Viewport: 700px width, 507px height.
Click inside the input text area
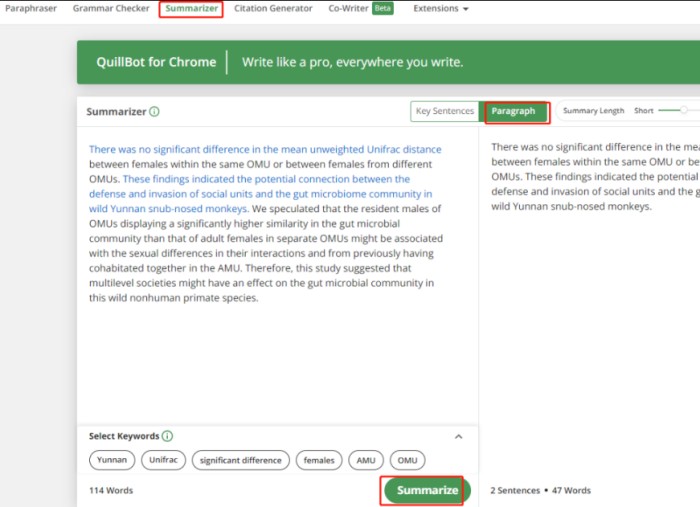(277, 274)
